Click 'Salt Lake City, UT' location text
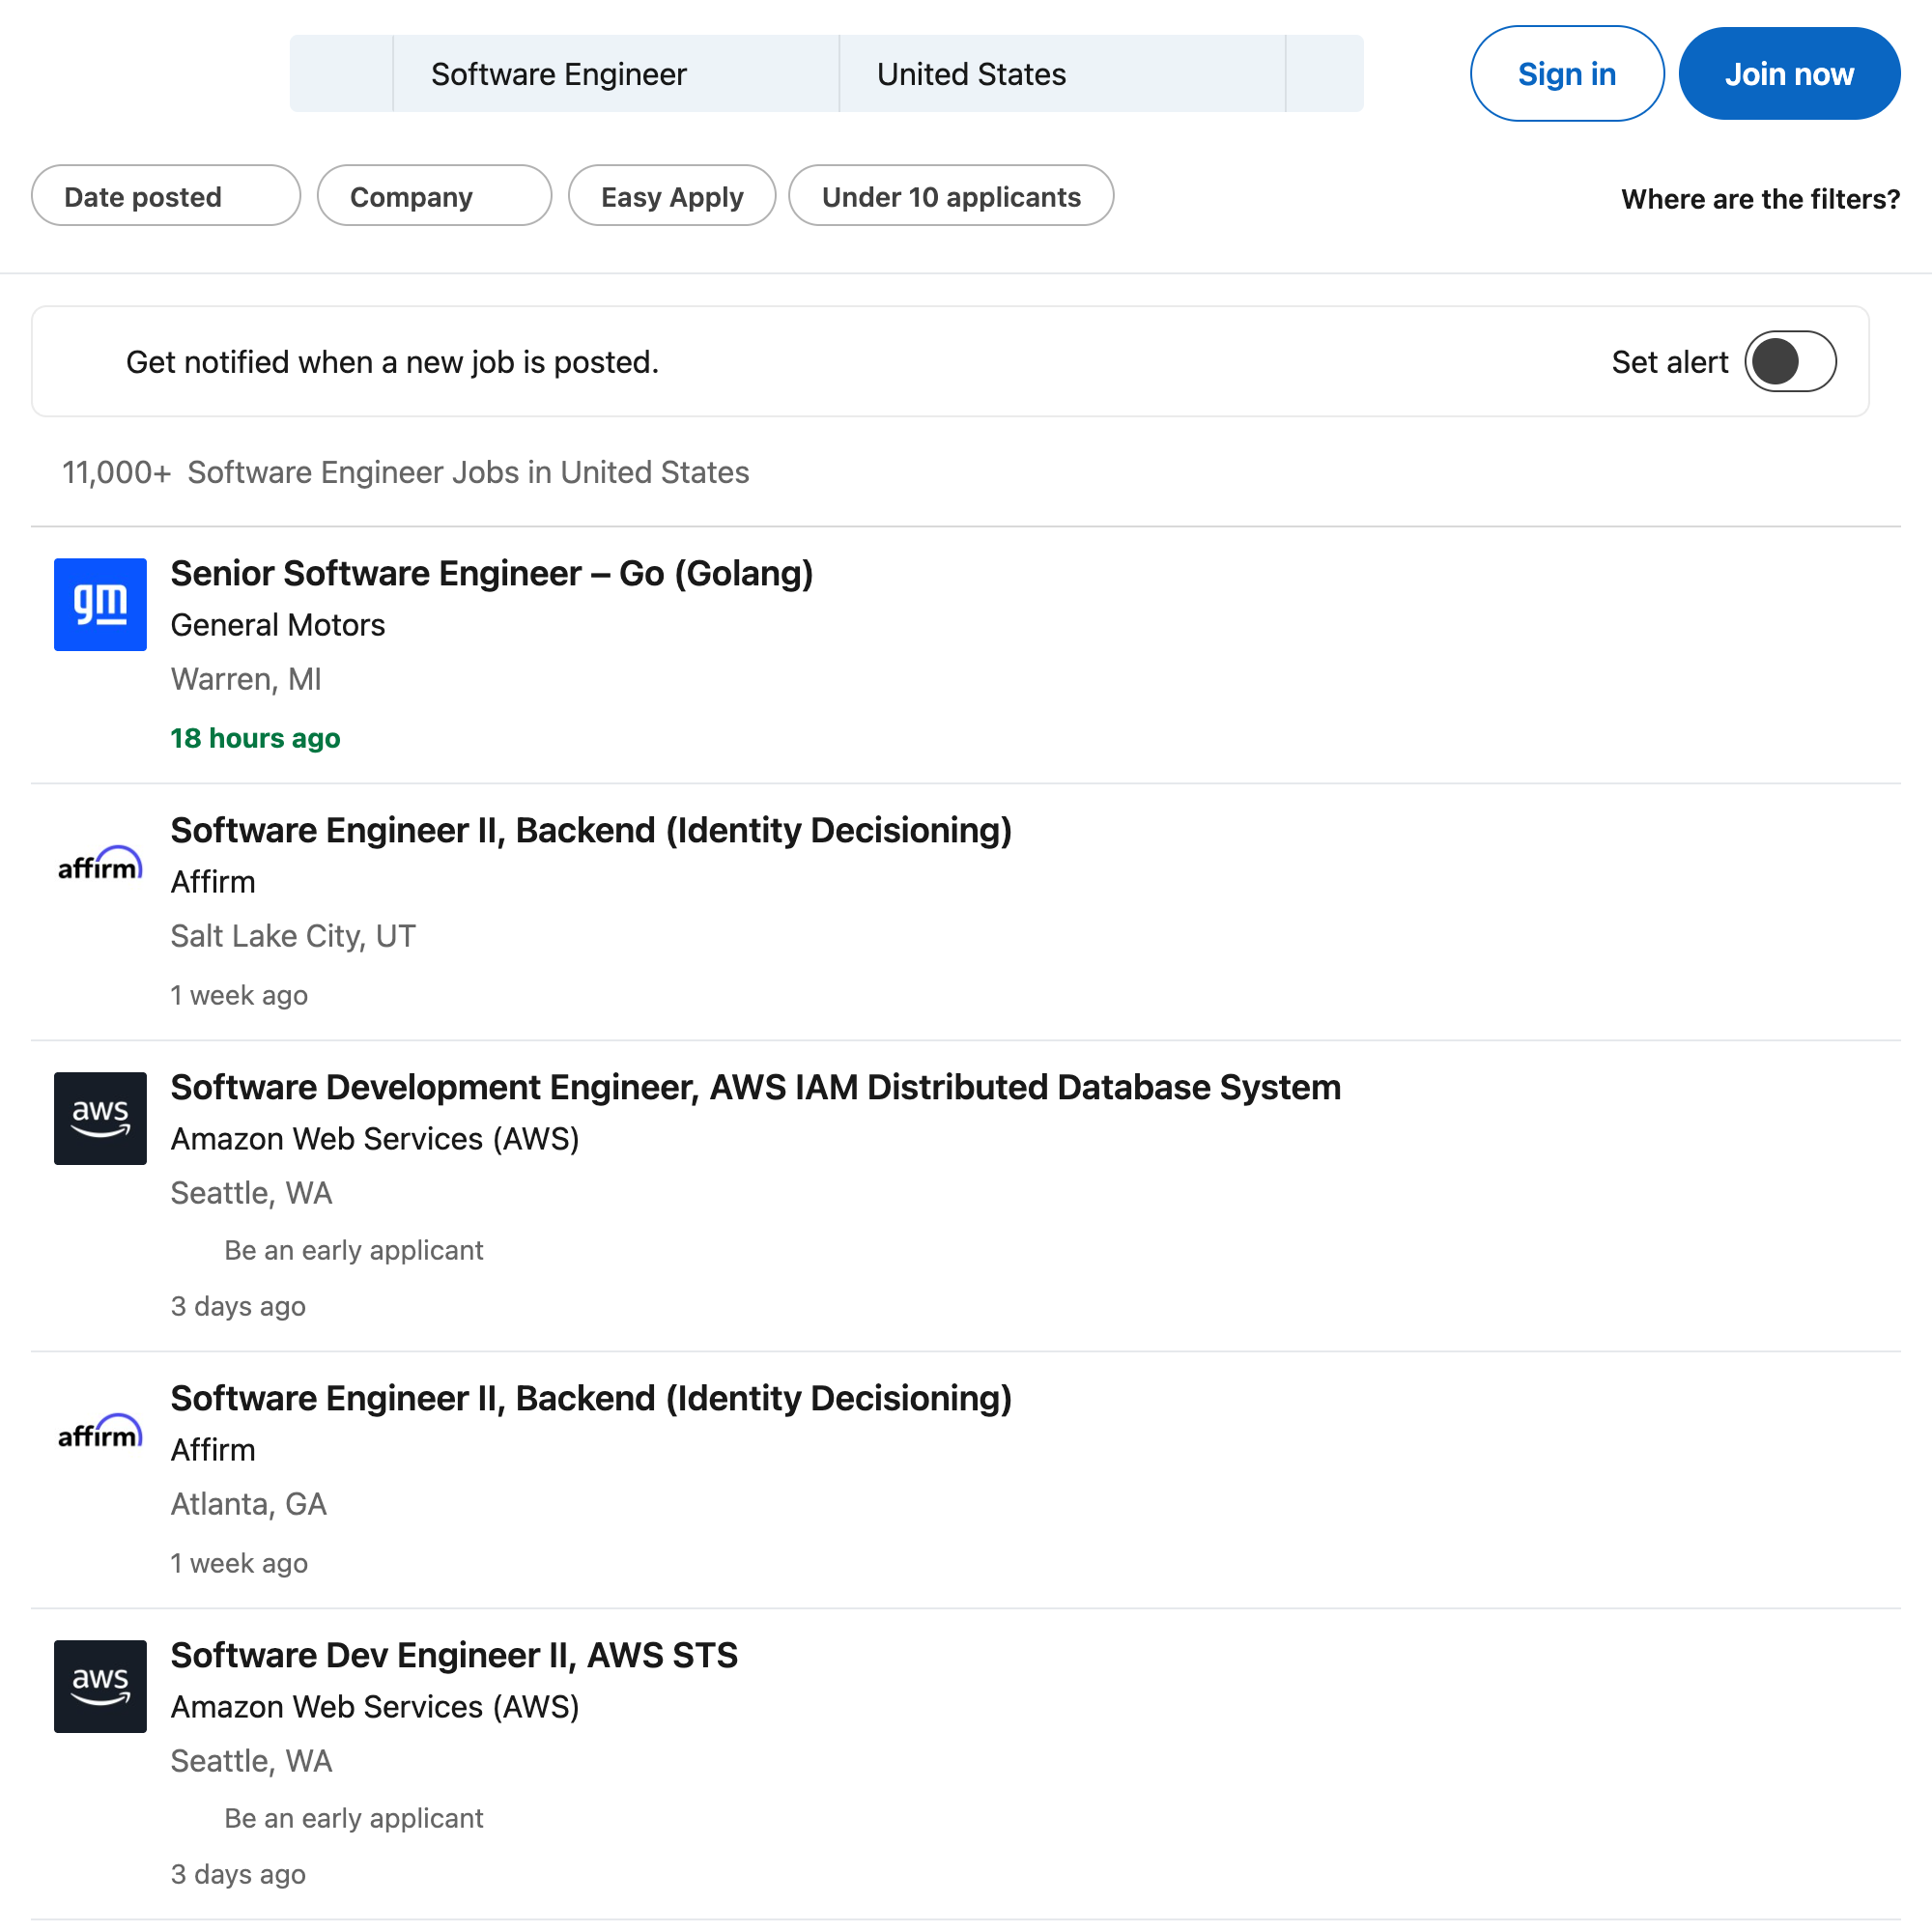Screen dimensions: 1932x1932 [x=293, y=936]
